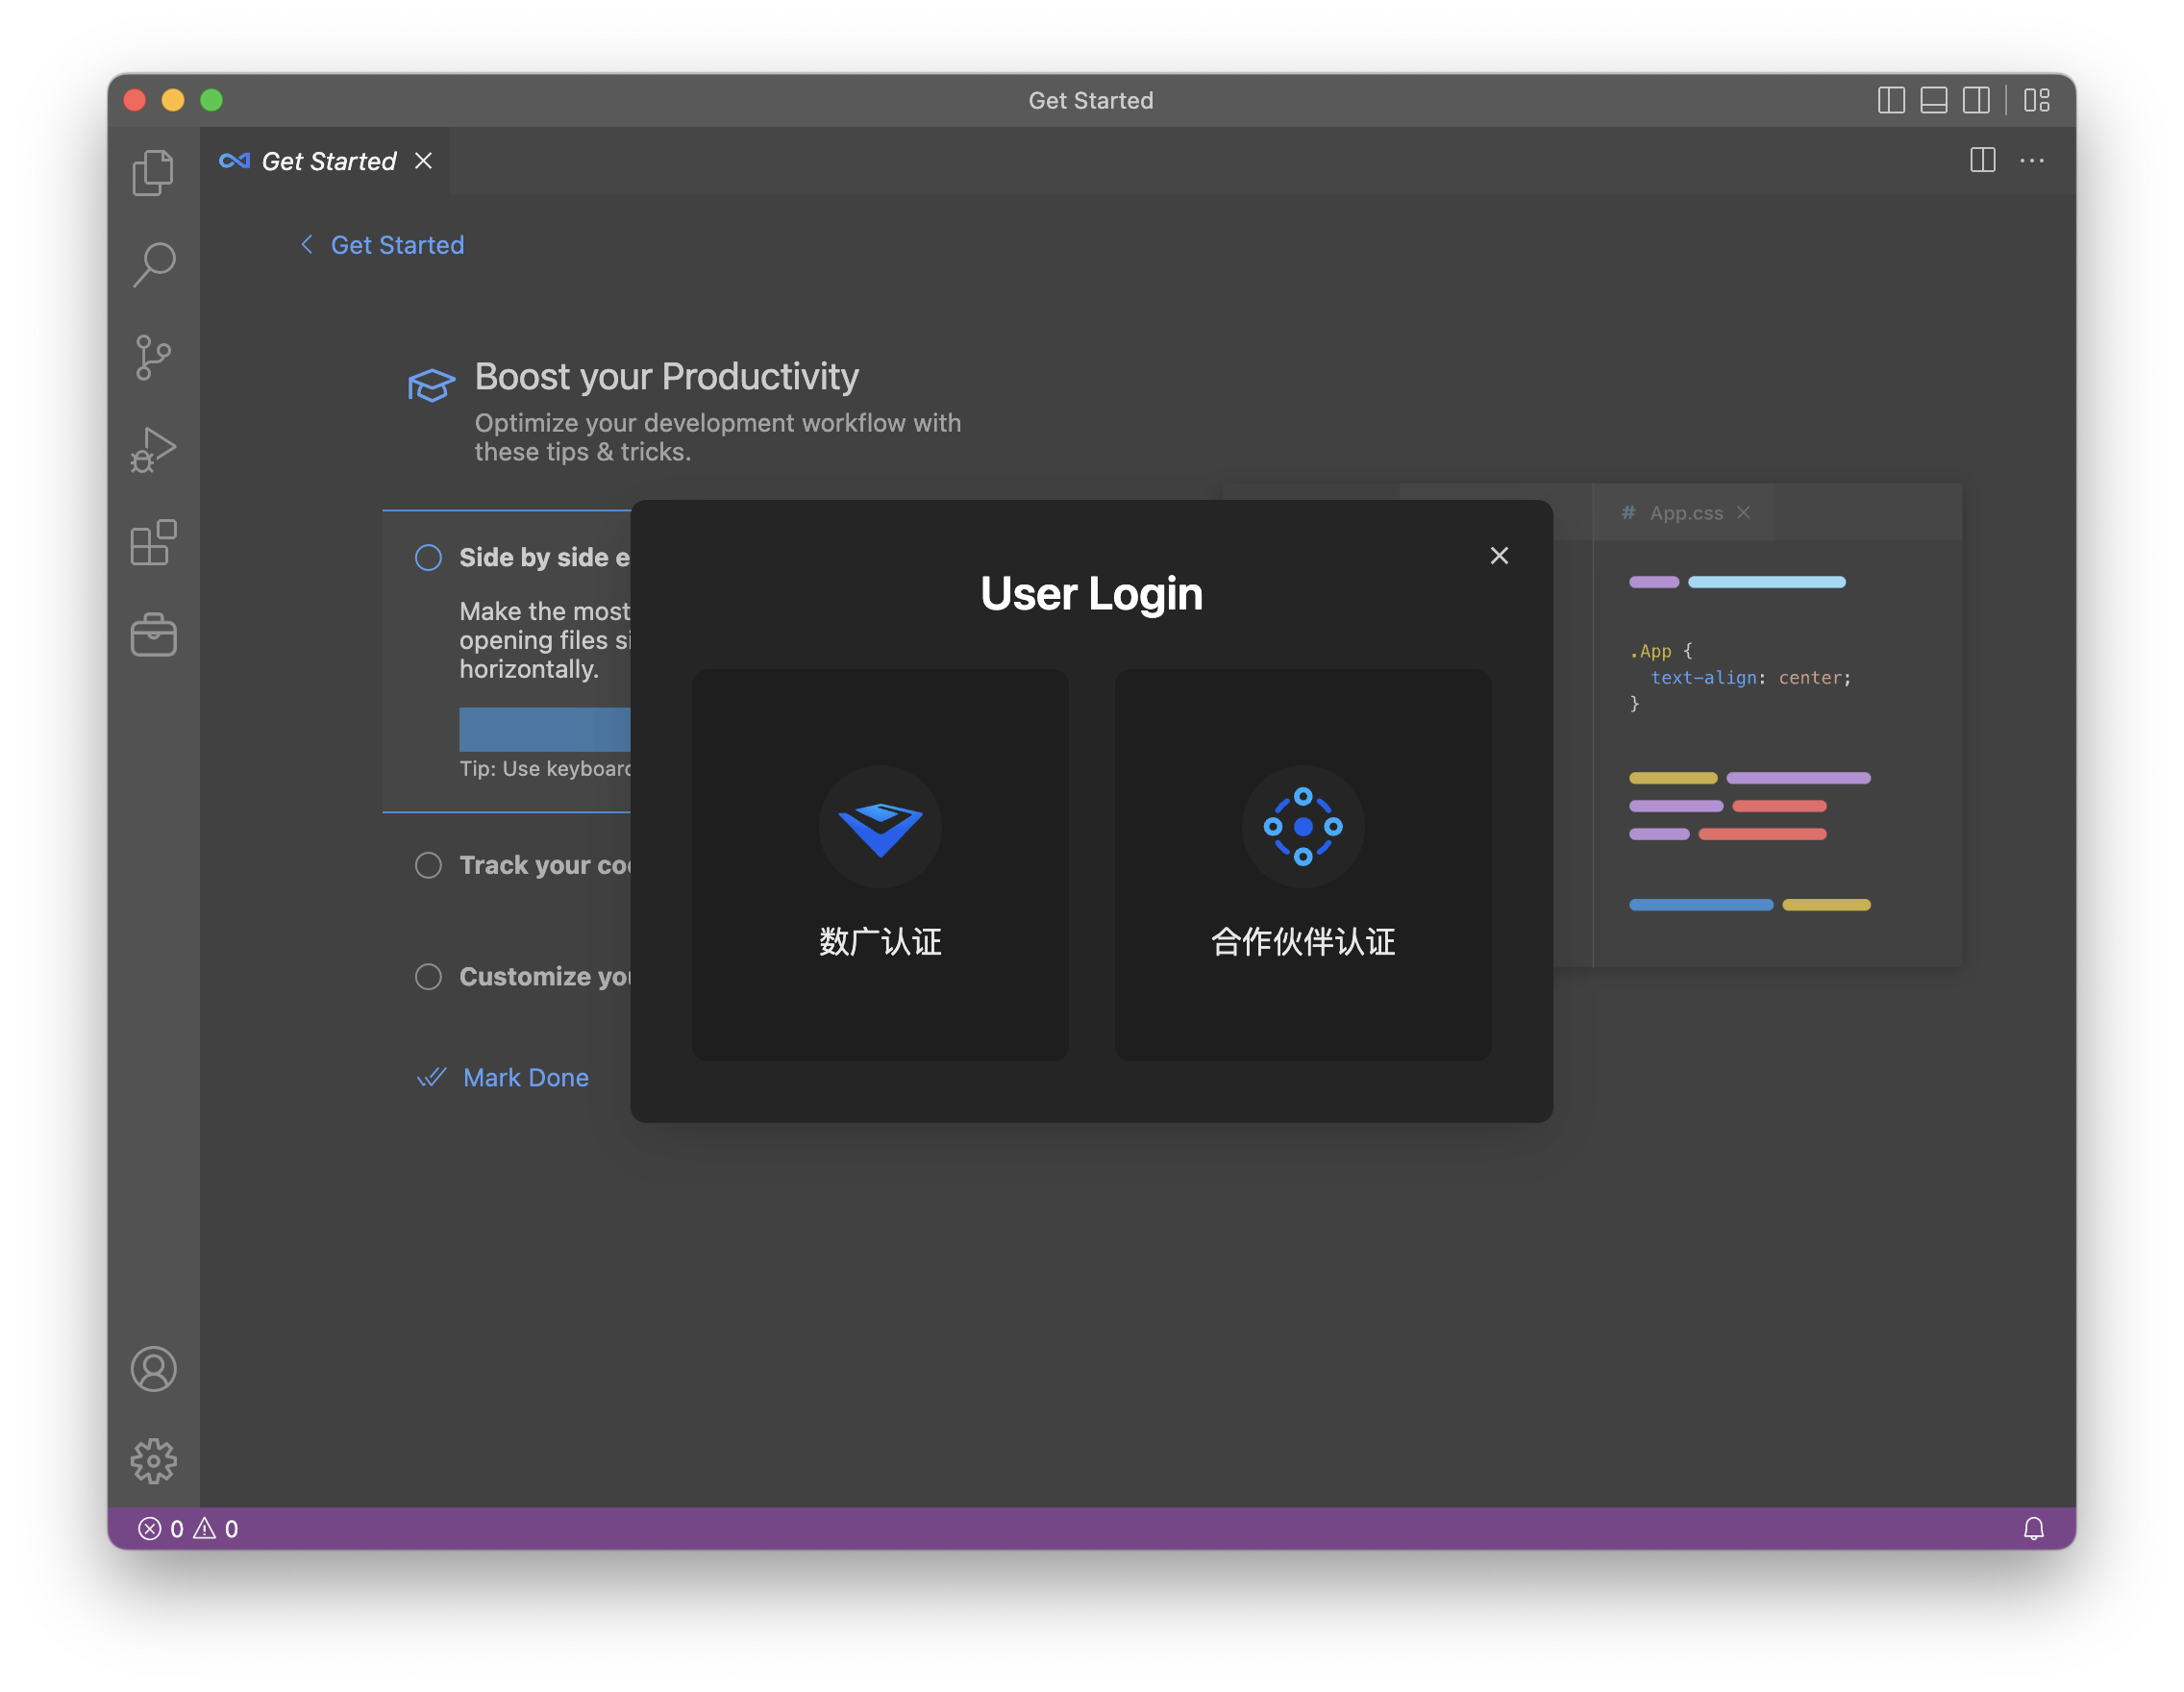Navigate back using the Get Started chevron
Image resolution: width=2184 pixels, height=1692 pixels.
pos(307,244)
